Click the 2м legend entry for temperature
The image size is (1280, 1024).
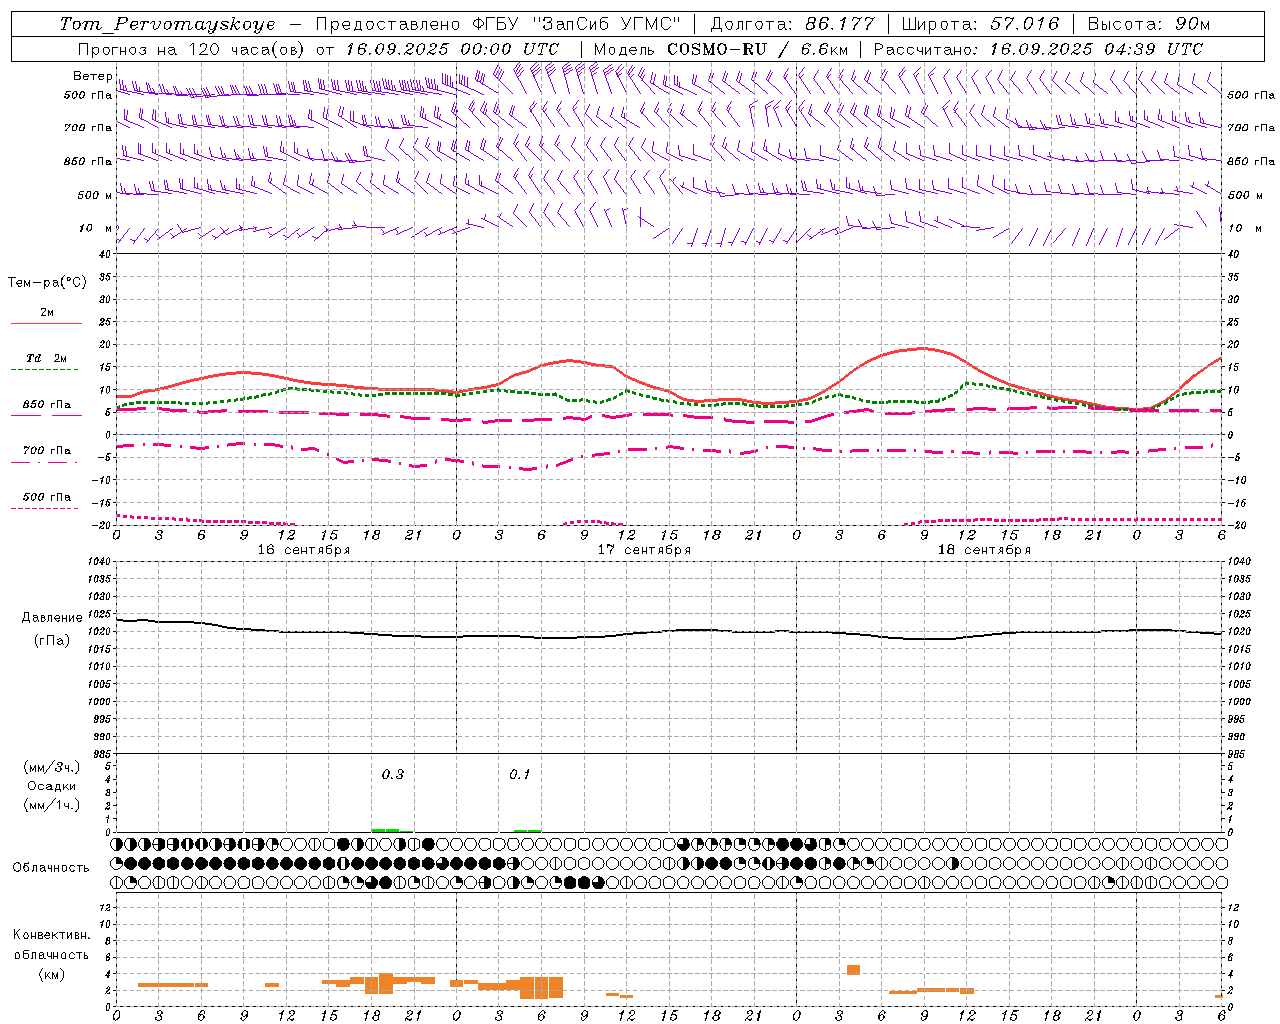(47, 312)
